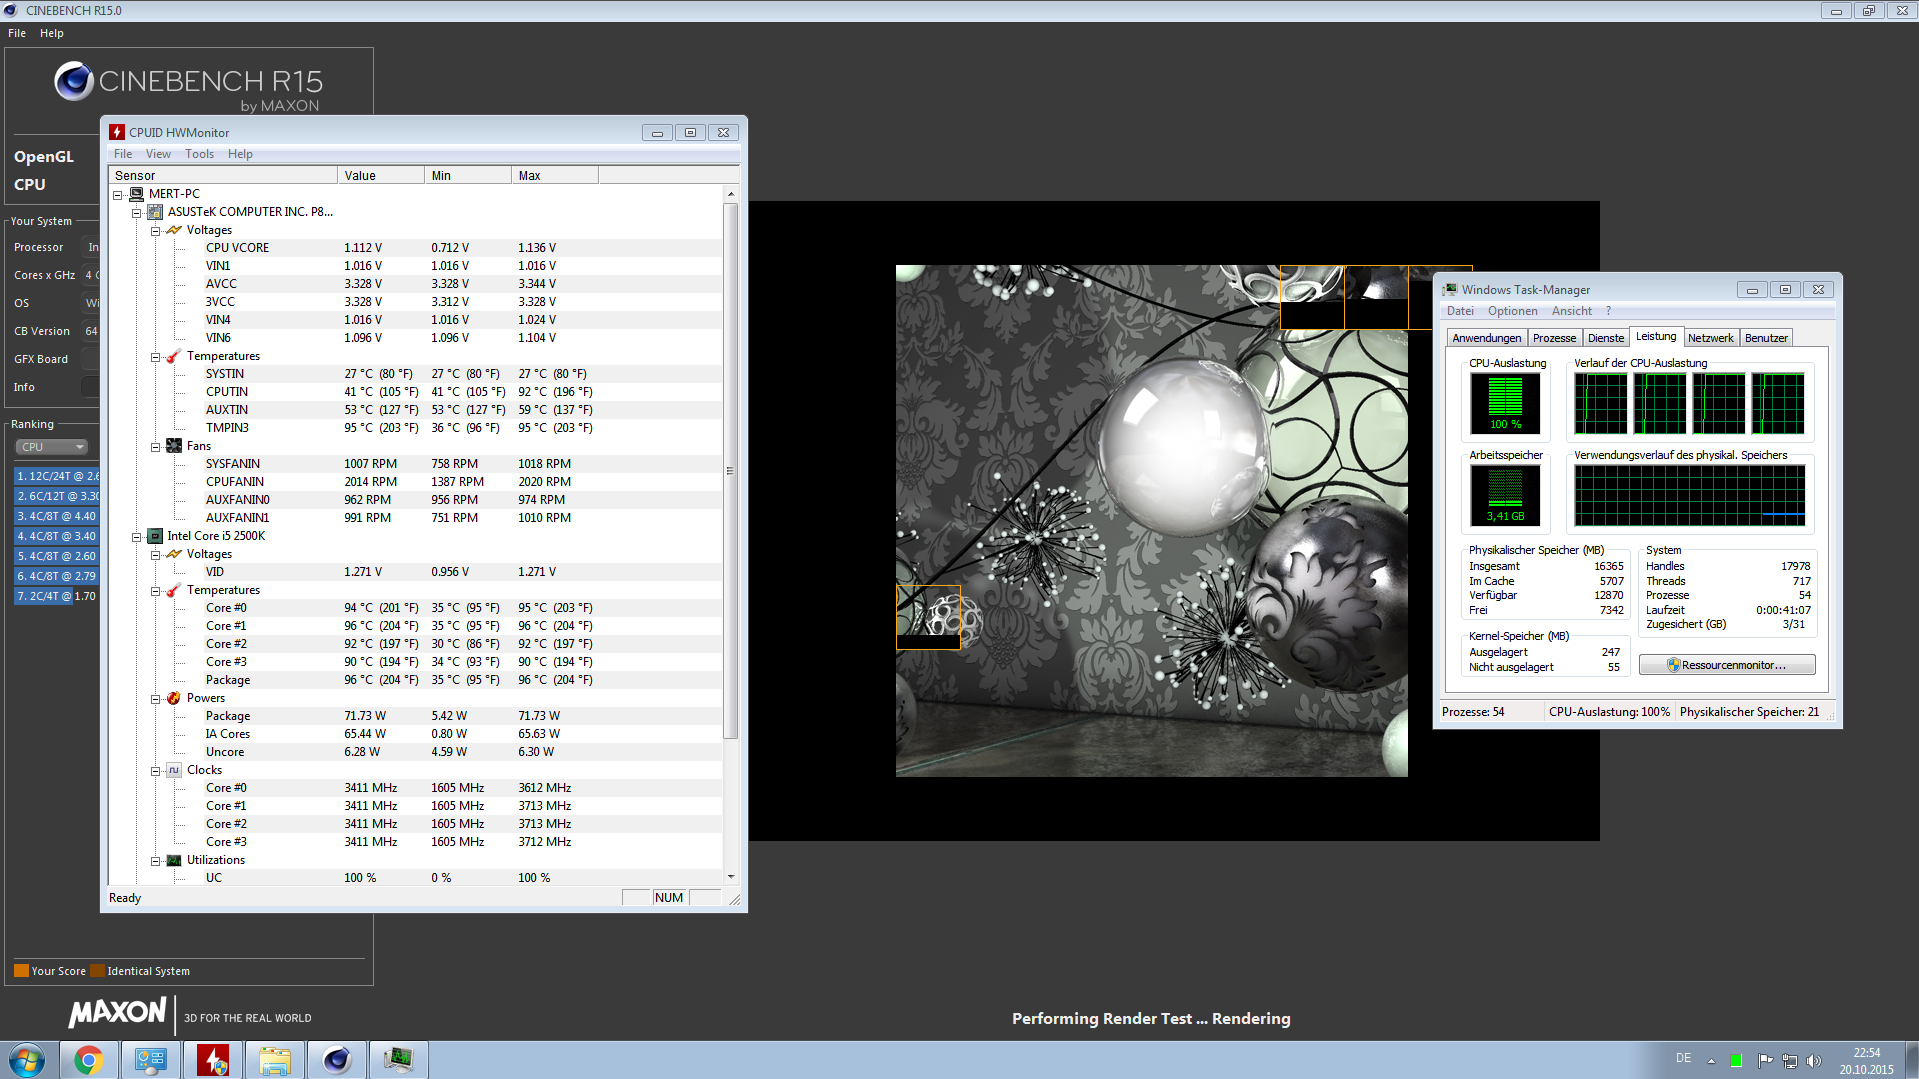Collapse the Clocks group
1919x1079 pixels.
[155, 770]
